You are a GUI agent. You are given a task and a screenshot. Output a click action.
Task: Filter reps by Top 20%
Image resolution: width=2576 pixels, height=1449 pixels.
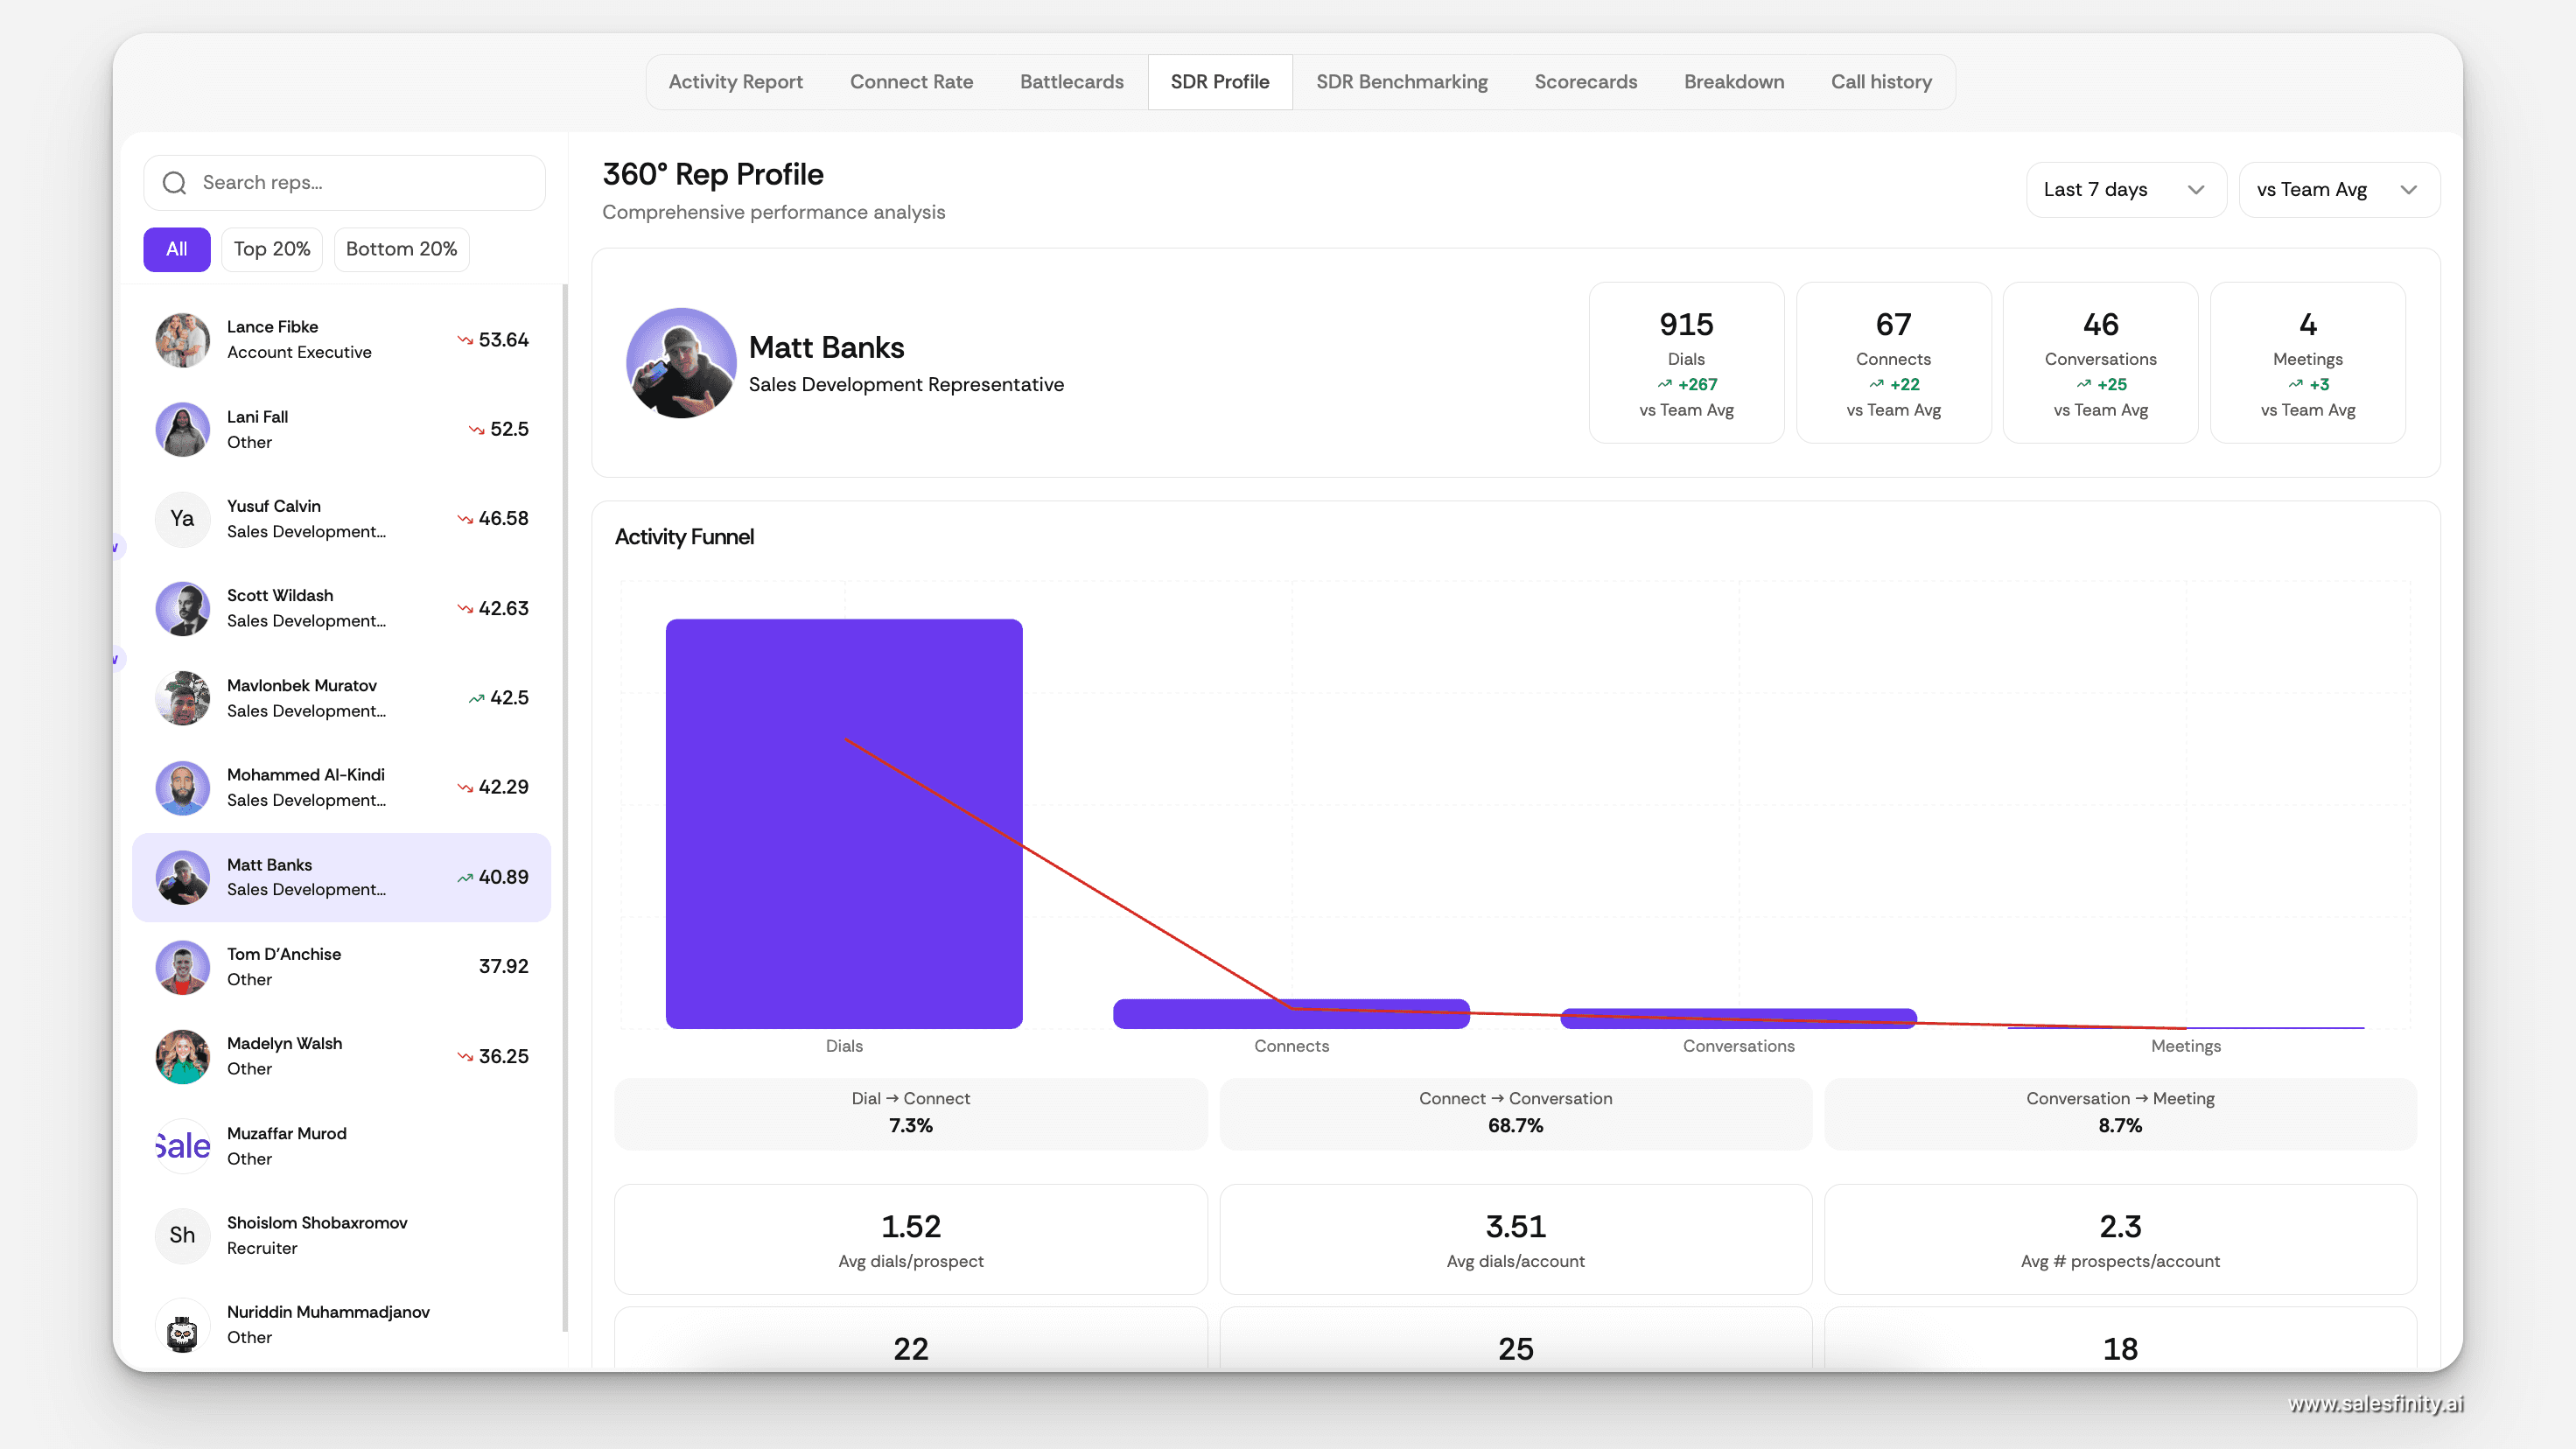[272, 249]
